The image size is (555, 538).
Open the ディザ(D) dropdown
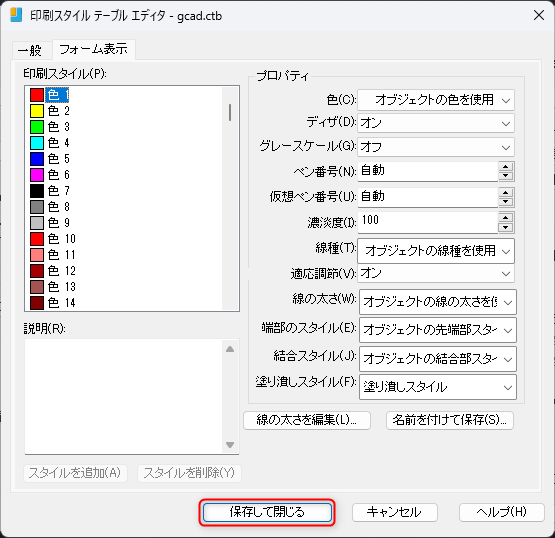pos(436,123)
